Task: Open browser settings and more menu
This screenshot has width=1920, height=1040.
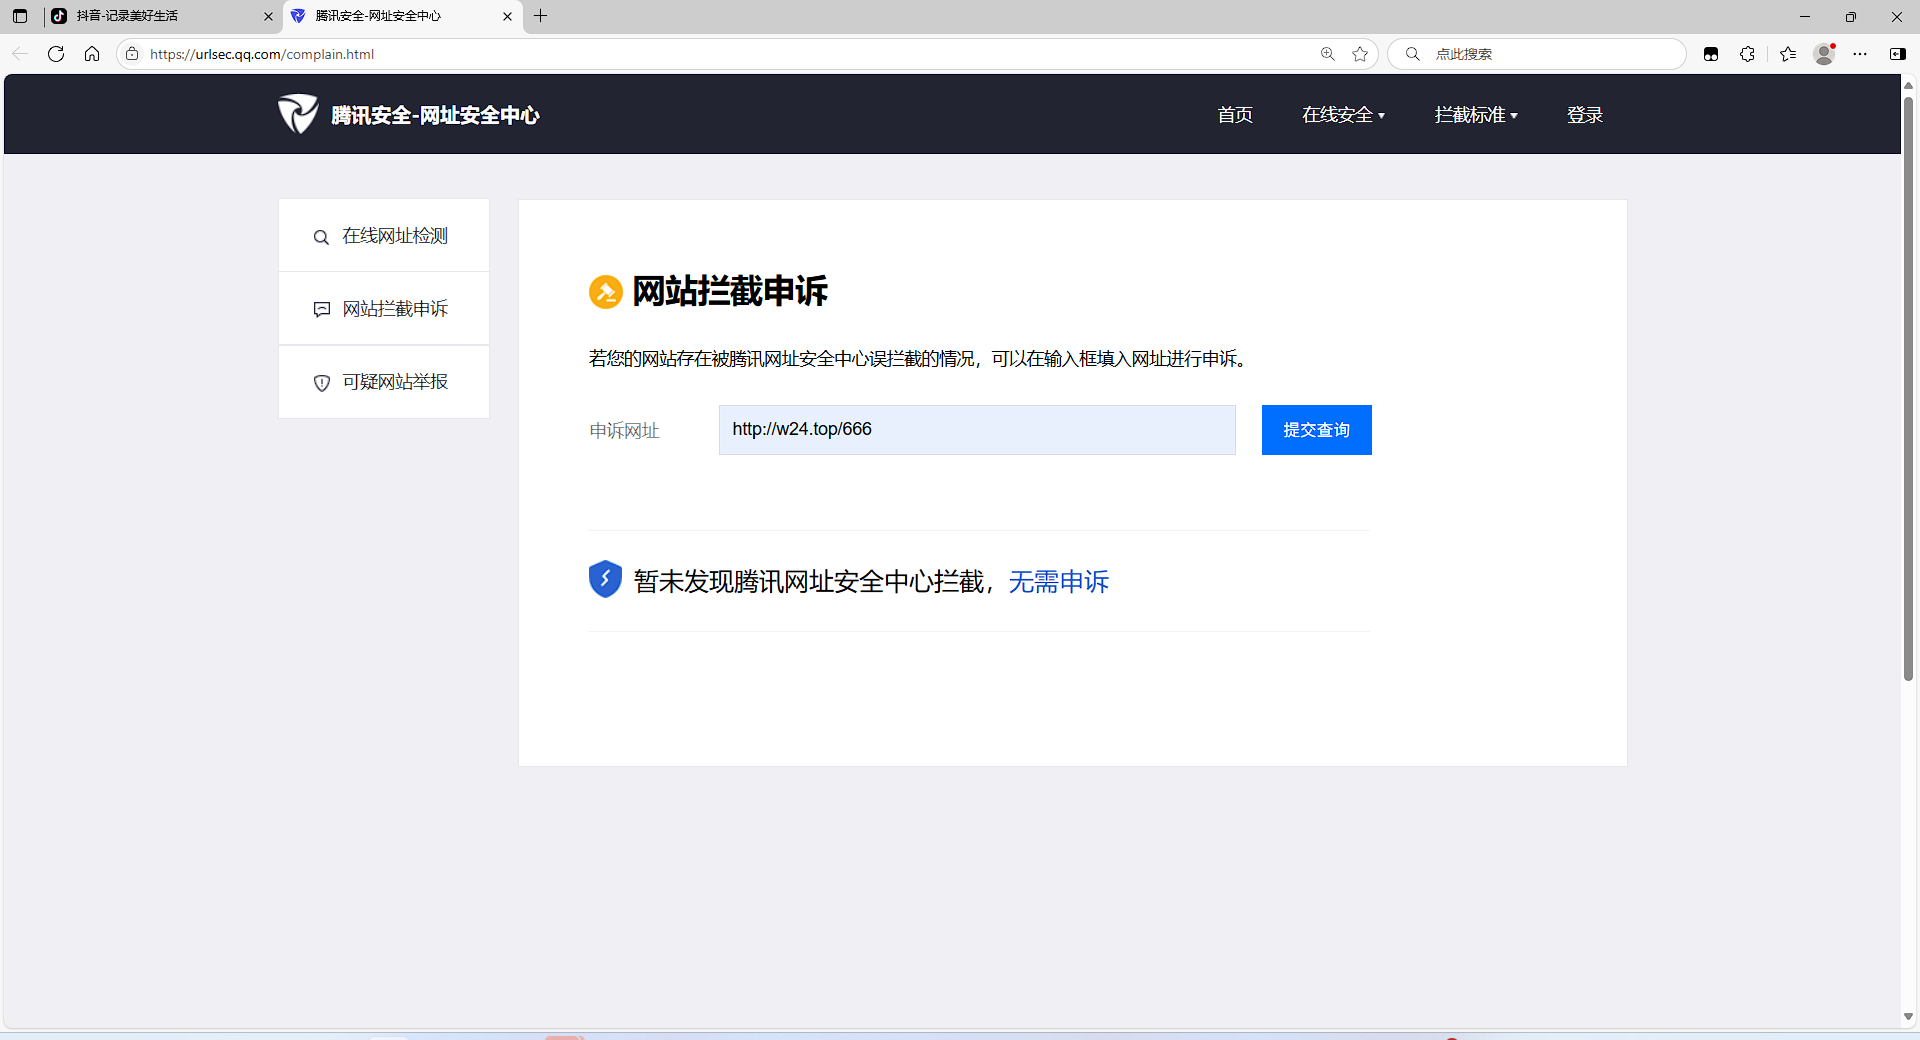Action: coord(1860,54)
